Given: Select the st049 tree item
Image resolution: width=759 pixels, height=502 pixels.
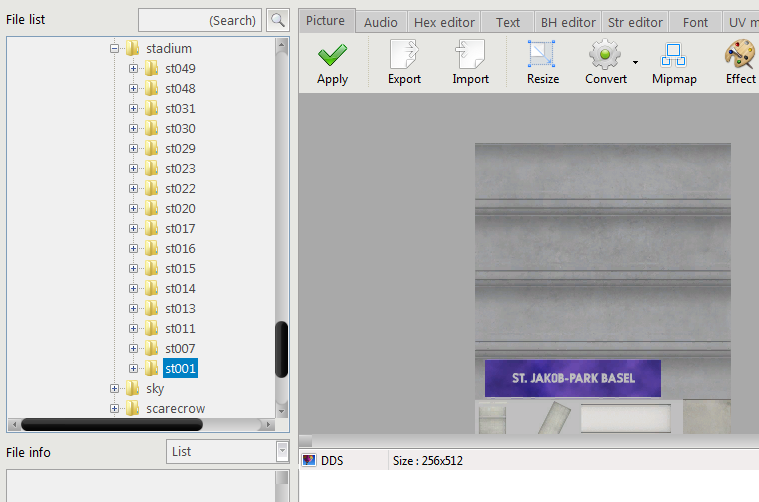Looking at the screenshot, I should 180,69.
